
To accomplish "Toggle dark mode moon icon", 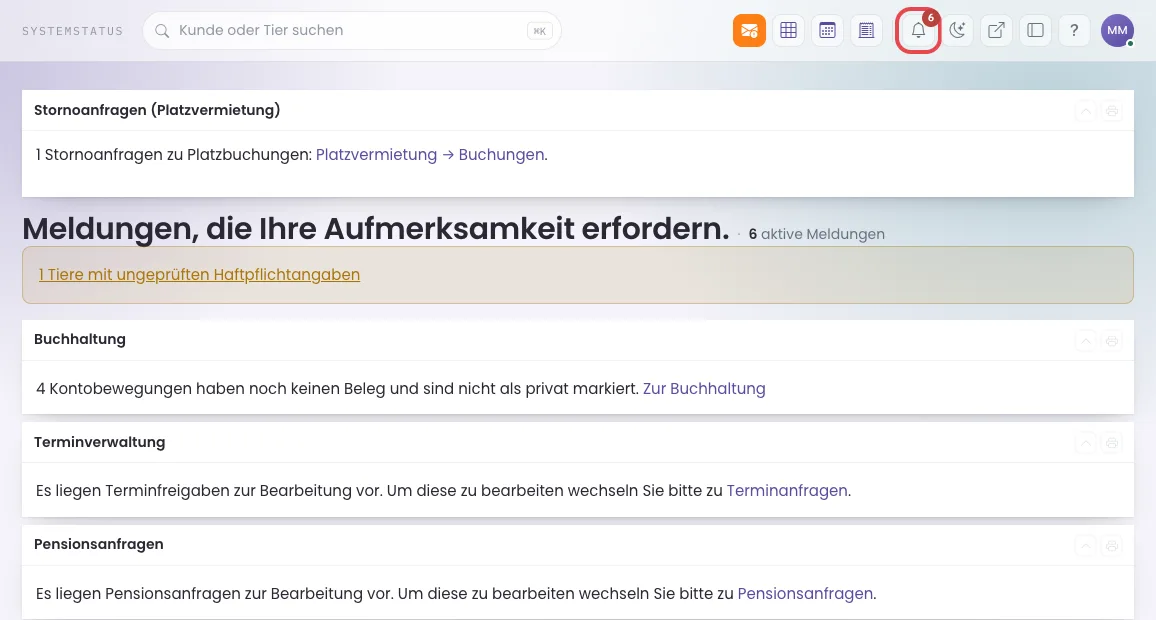I will 957,30.
